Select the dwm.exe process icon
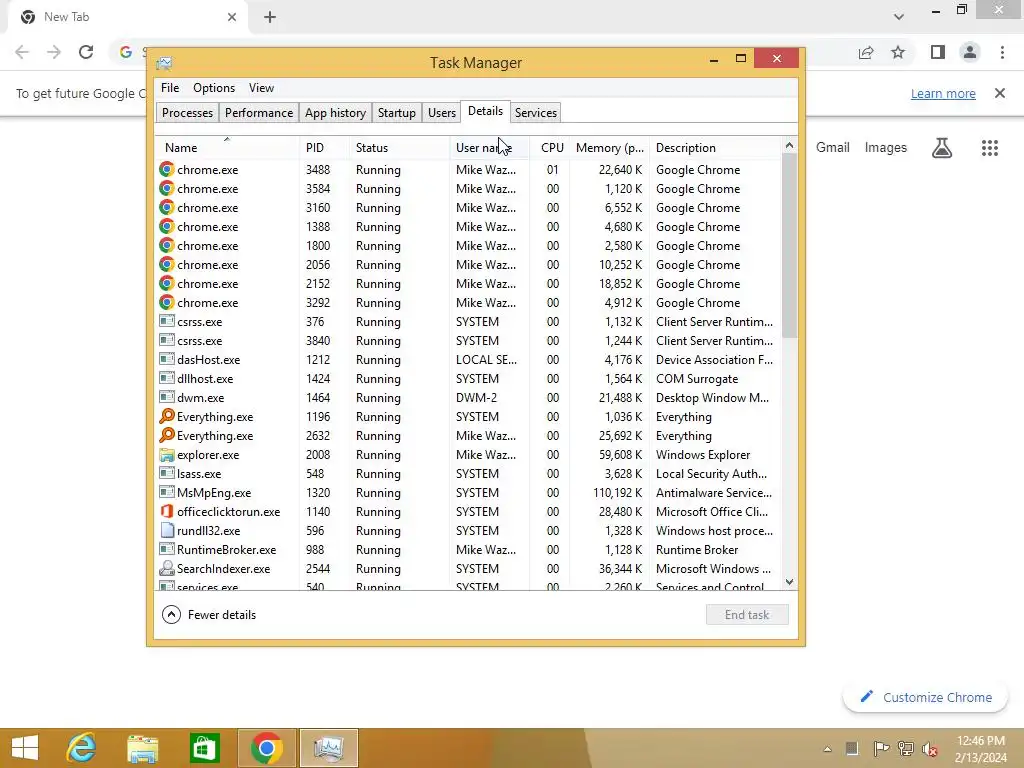This screenshot has height=768, width=1024. (167, 397)
